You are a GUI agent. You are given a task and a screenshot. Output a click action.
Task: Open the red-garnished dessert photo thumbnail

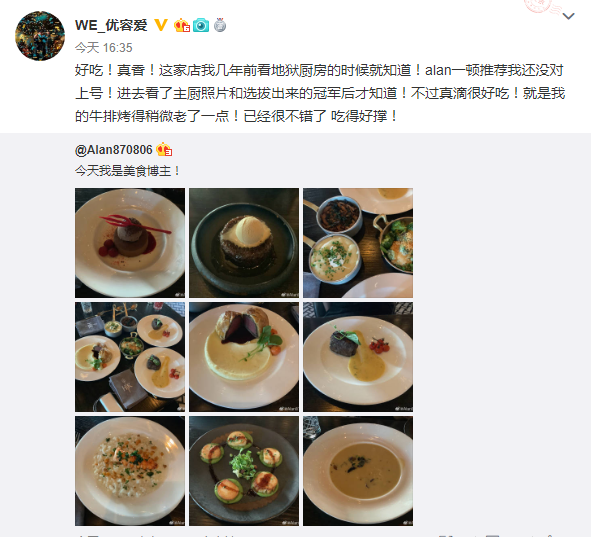130,243
